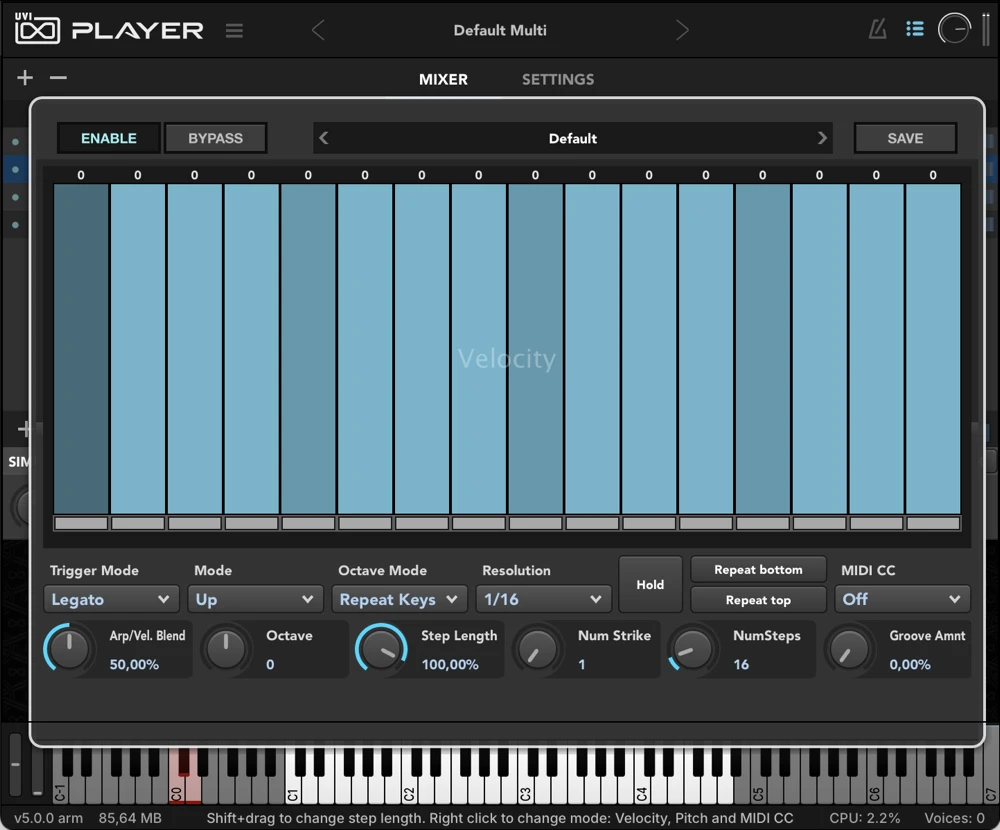The image size is (1000, 830).
Task: Toggle the sixteenth step's state bar
Action: (x=933, y=523)
